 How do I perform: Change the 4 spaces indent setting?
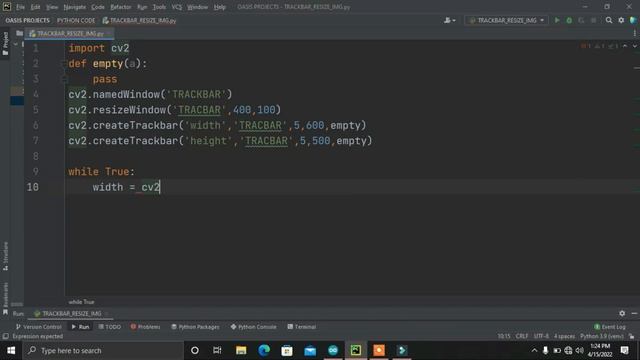click(564, 336)
